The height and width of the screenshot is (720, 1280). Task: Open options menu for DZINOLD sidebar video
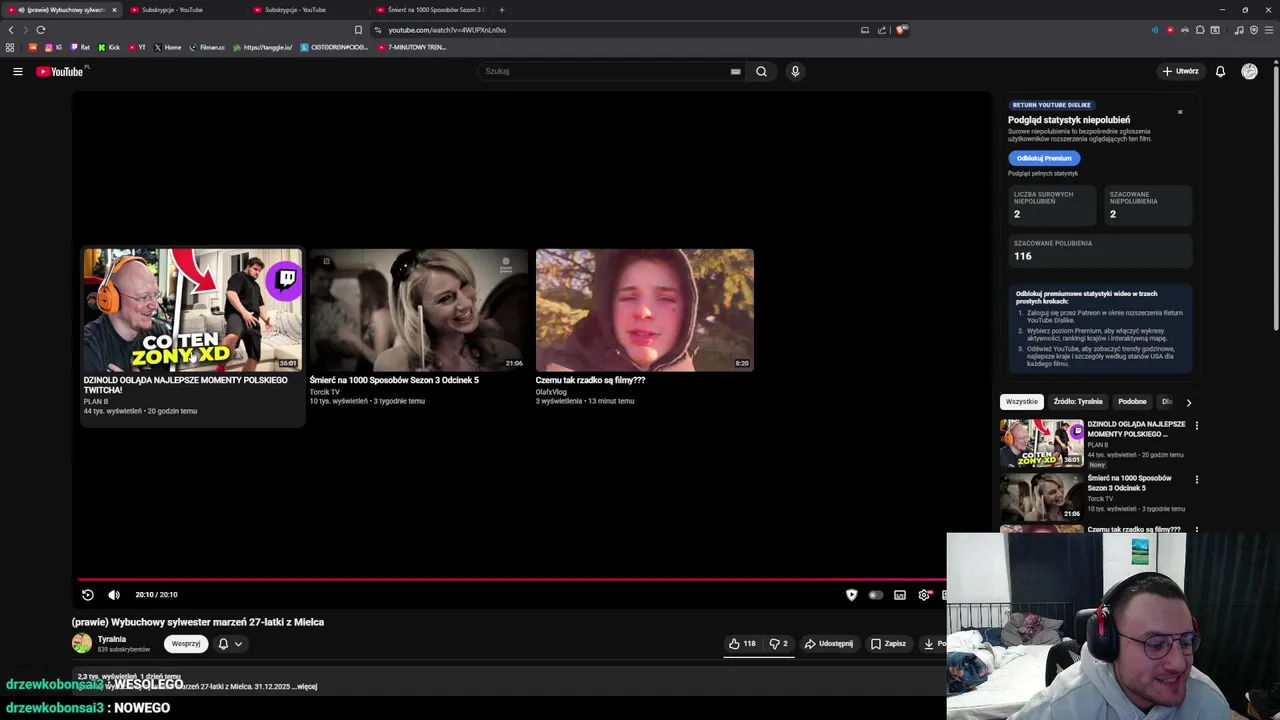1197,425
